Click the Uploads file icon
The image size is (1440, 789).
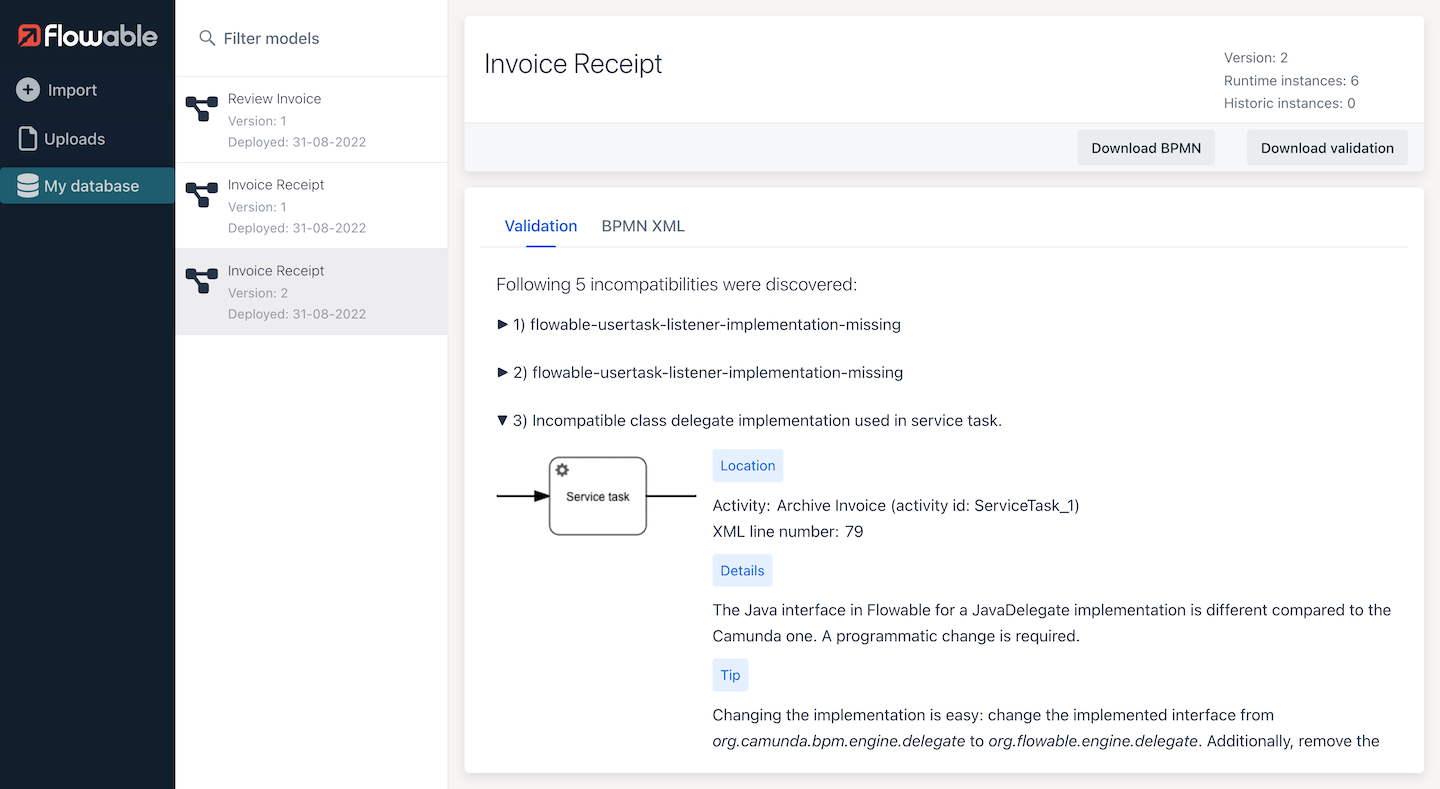[x=28, y=139]
